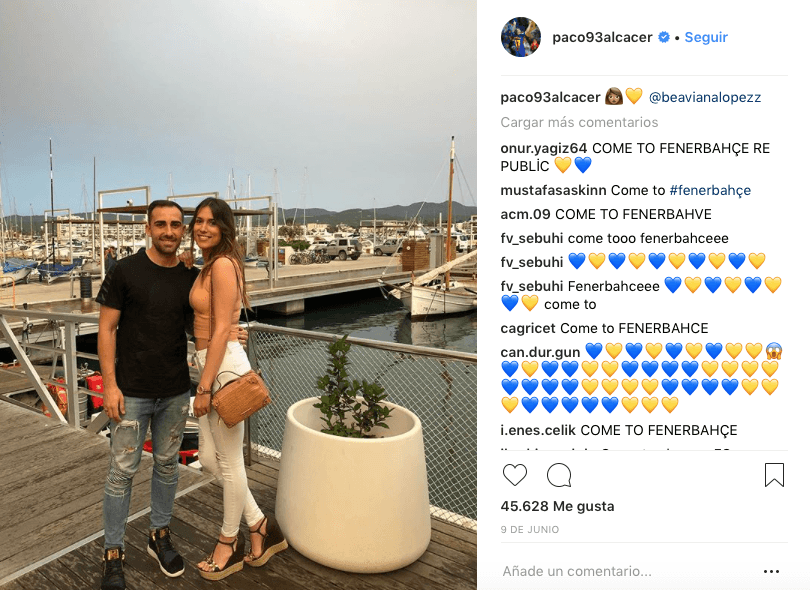Click the blue verified badge
The width and height of the screenshot is (810, 590).
point(664,37)
